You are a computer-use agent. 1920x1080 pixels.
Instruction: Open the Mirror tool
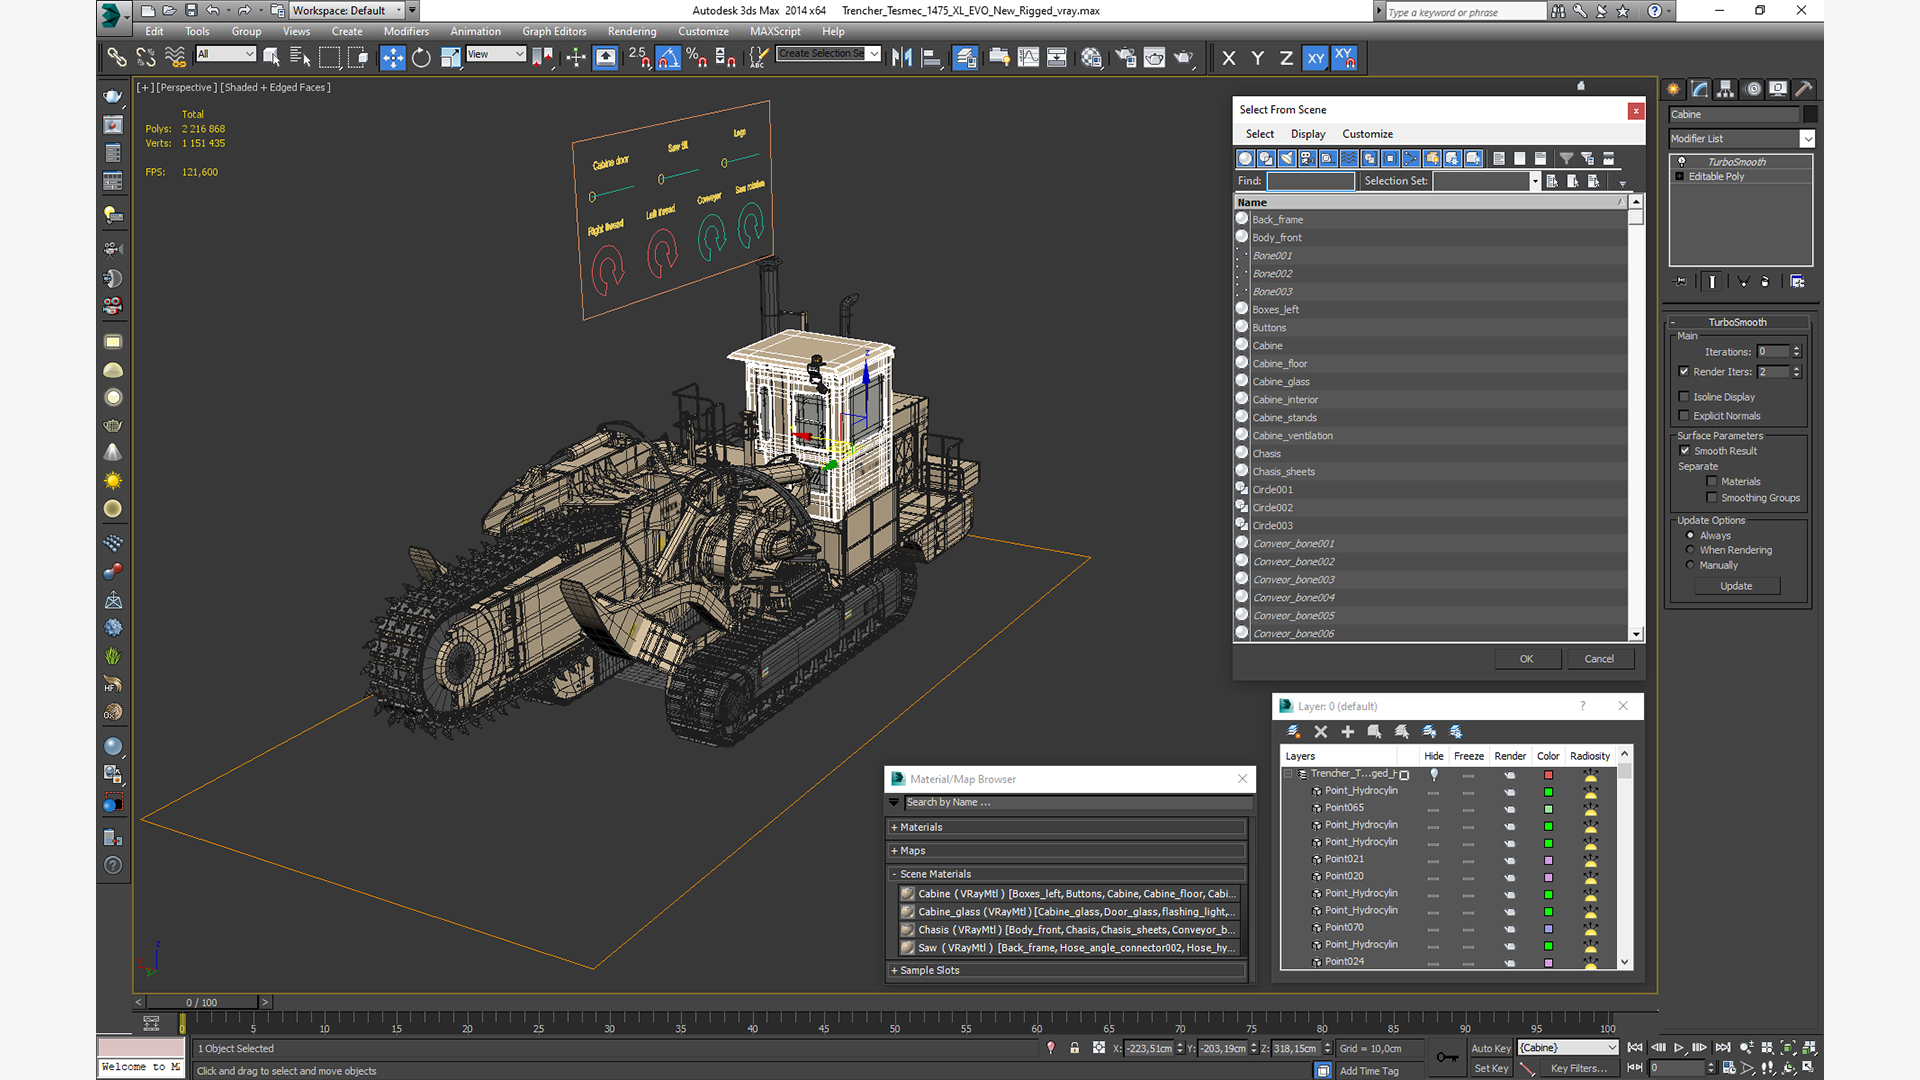901,58
